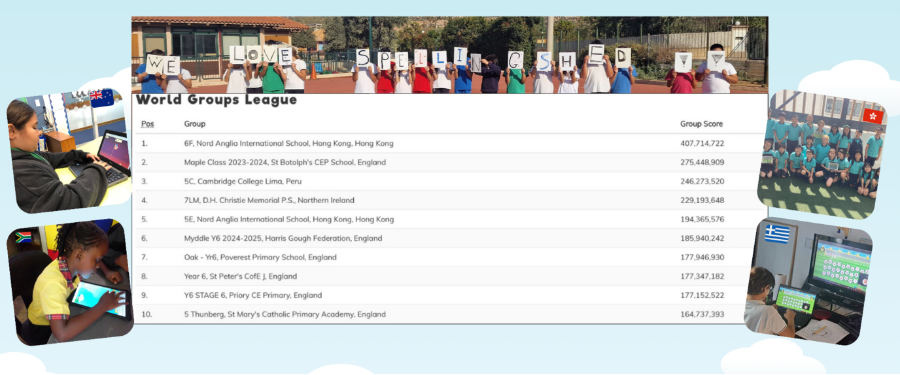The height and width of the screenshot is (375, 900).
Task: Open the girl typing on laptop photo
Action: click(68, 150)
